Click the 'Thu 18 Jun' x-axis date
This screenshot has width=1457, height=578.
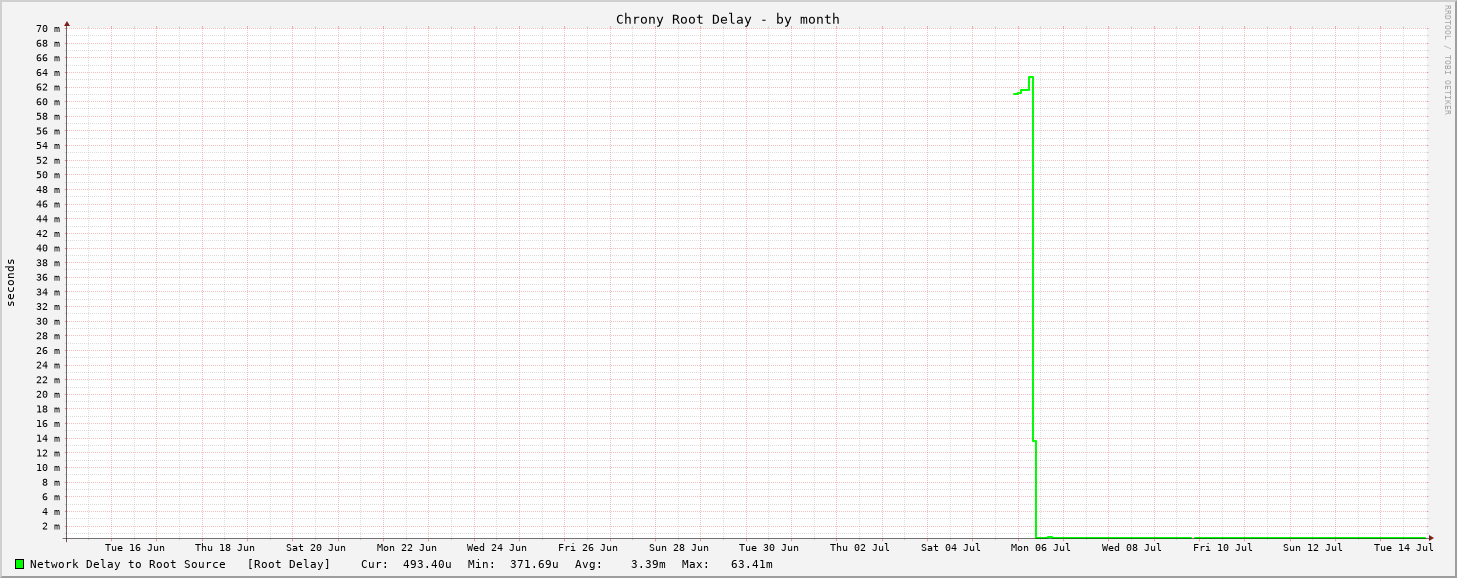coord(225,547)
